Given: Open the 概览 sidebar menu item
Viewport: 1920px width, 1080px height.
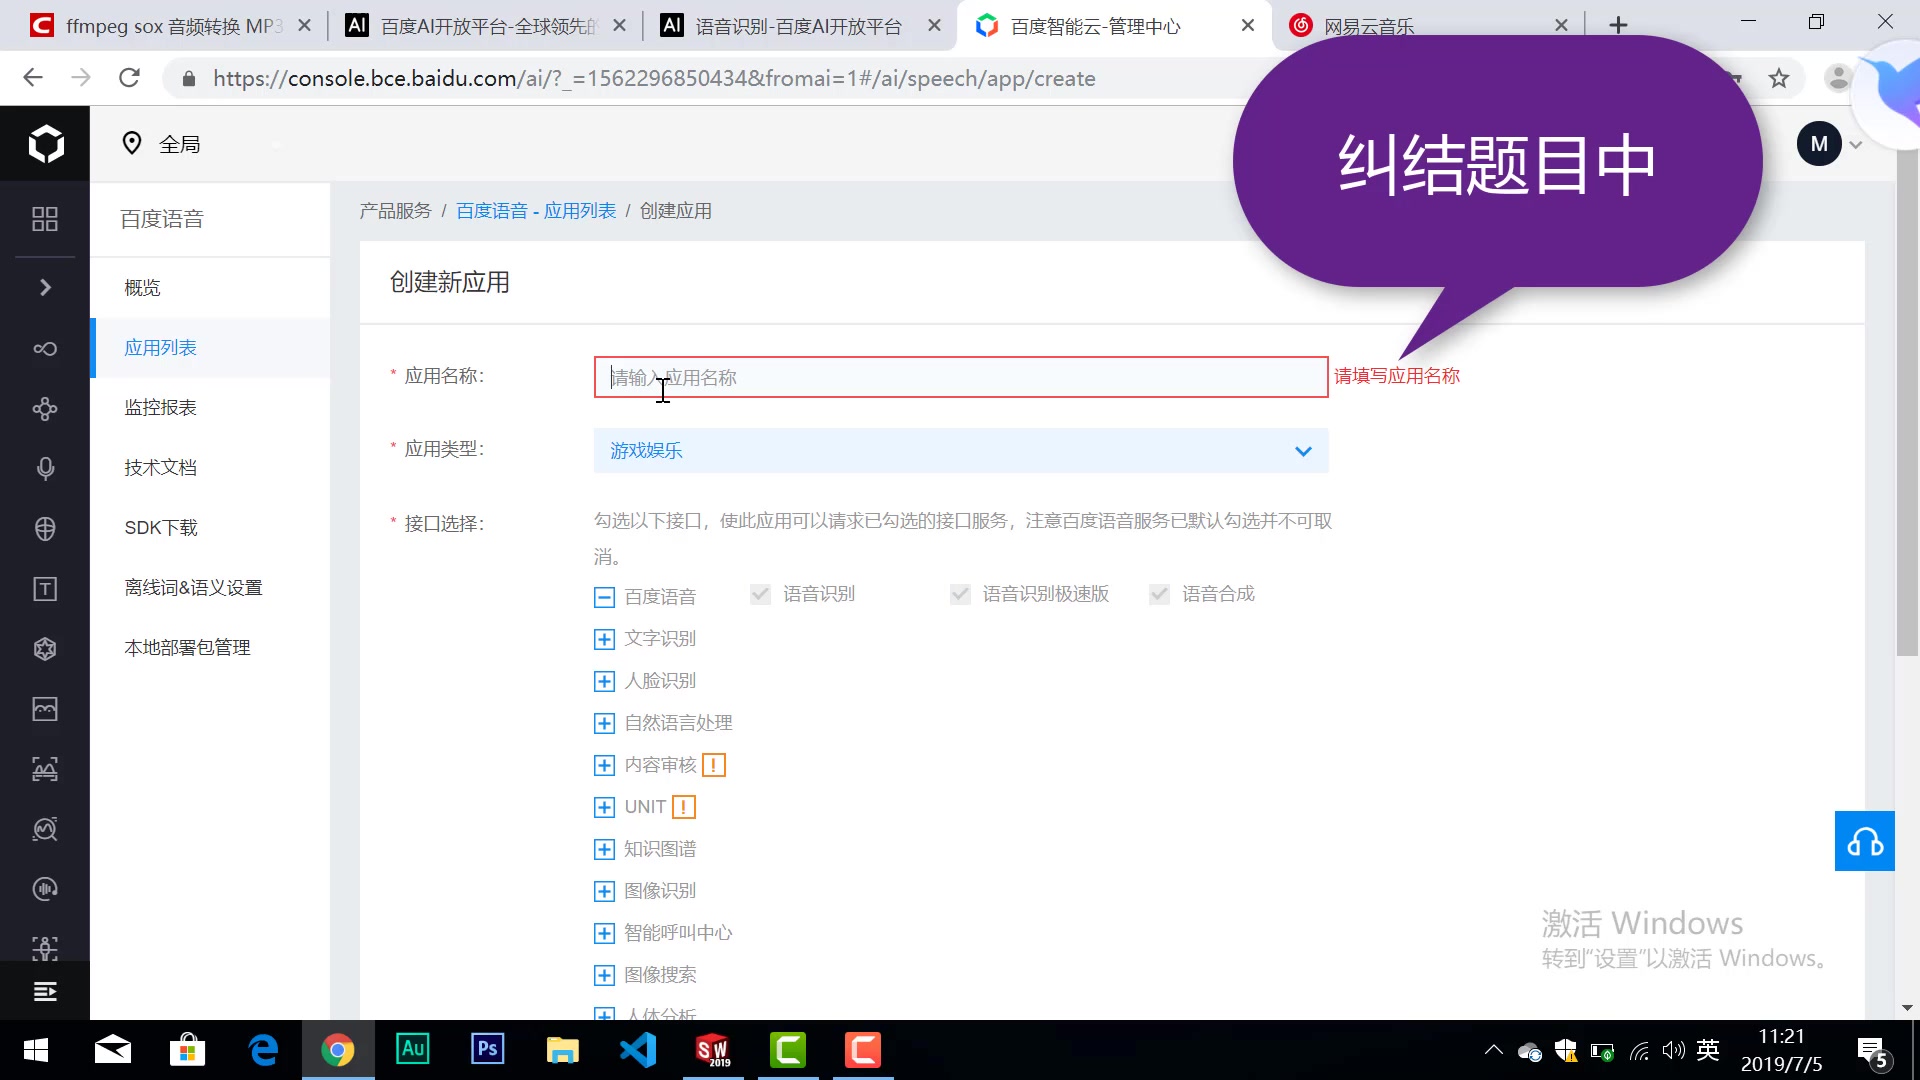Looking at the screenshot, I should pos(210,288).
